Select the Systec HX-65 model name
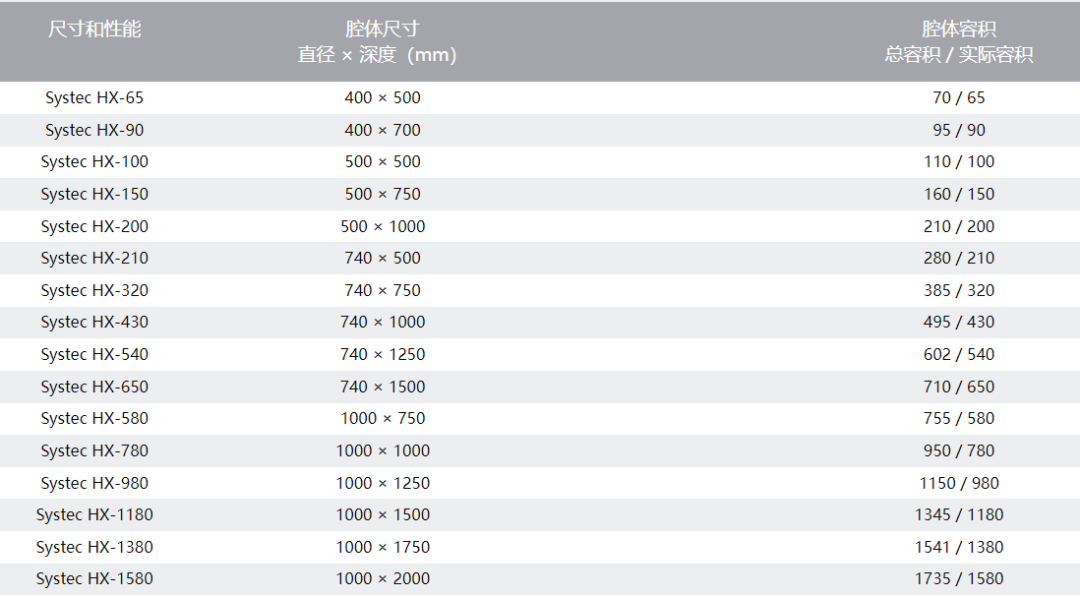This screenshot has width=1080, height=597. click(95, 98)
